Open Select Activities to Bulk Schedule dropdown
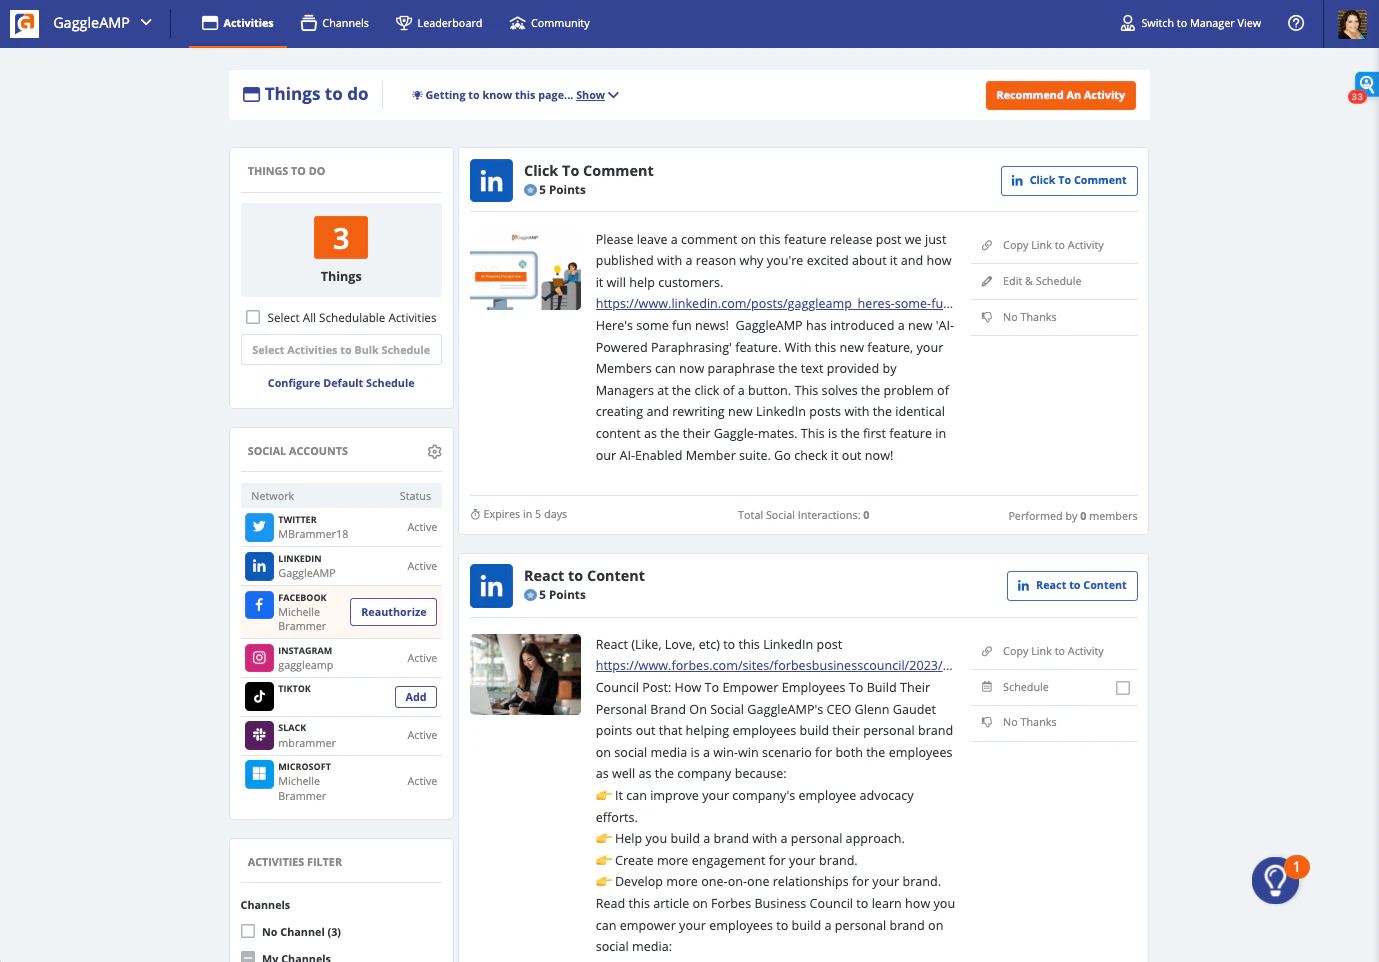 coord(341,350)
